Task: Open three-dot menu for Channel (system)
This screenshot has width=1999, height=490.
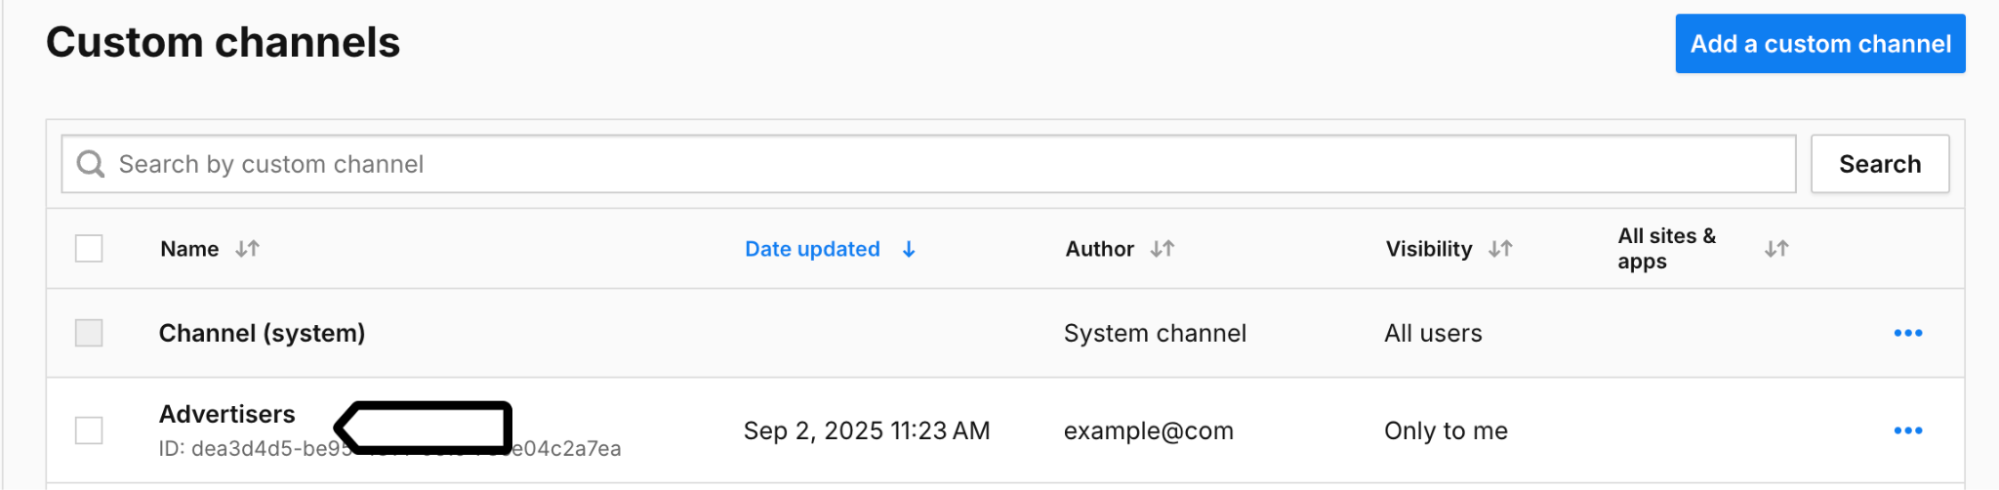Action: click(x=1907, y=333)
